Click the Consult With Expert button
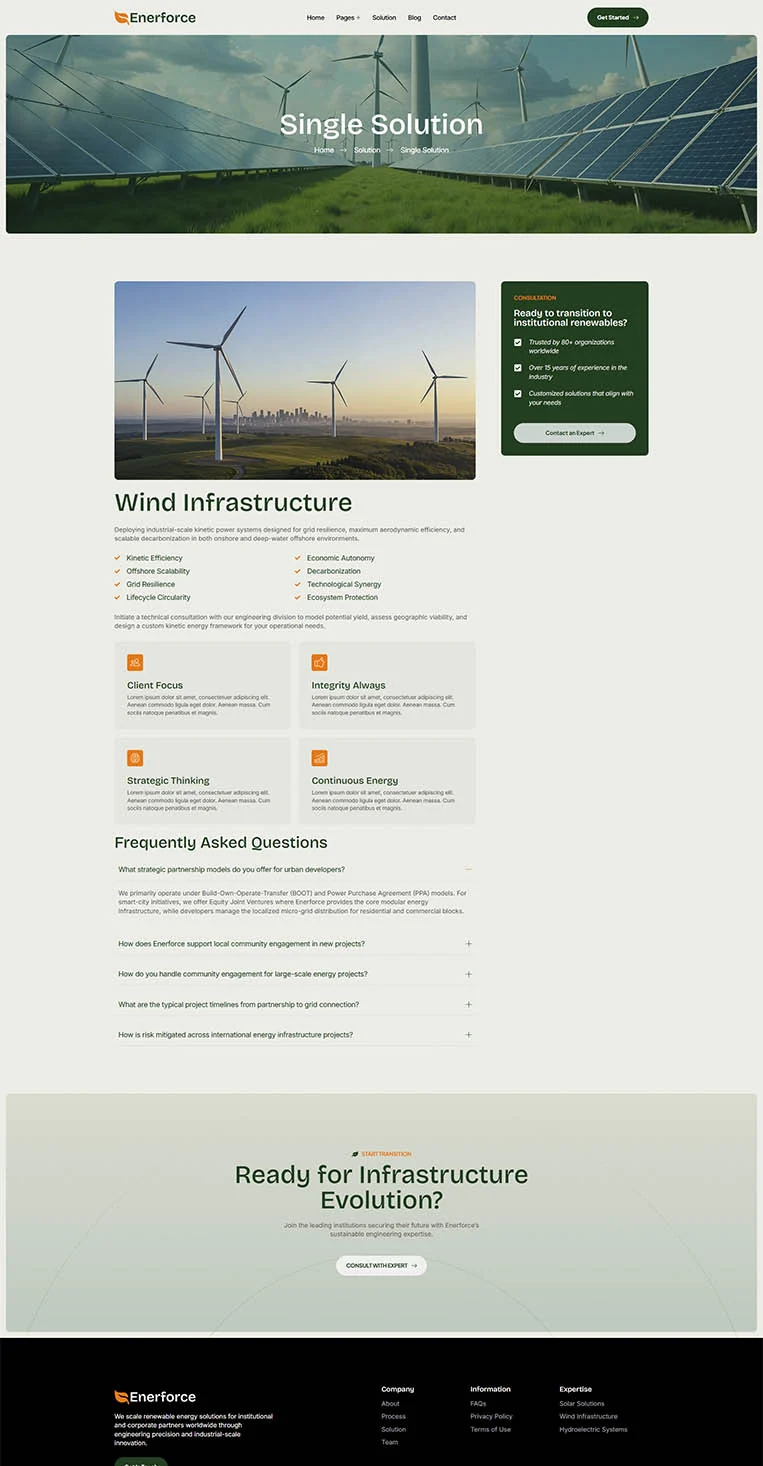 coord(381,1265)
